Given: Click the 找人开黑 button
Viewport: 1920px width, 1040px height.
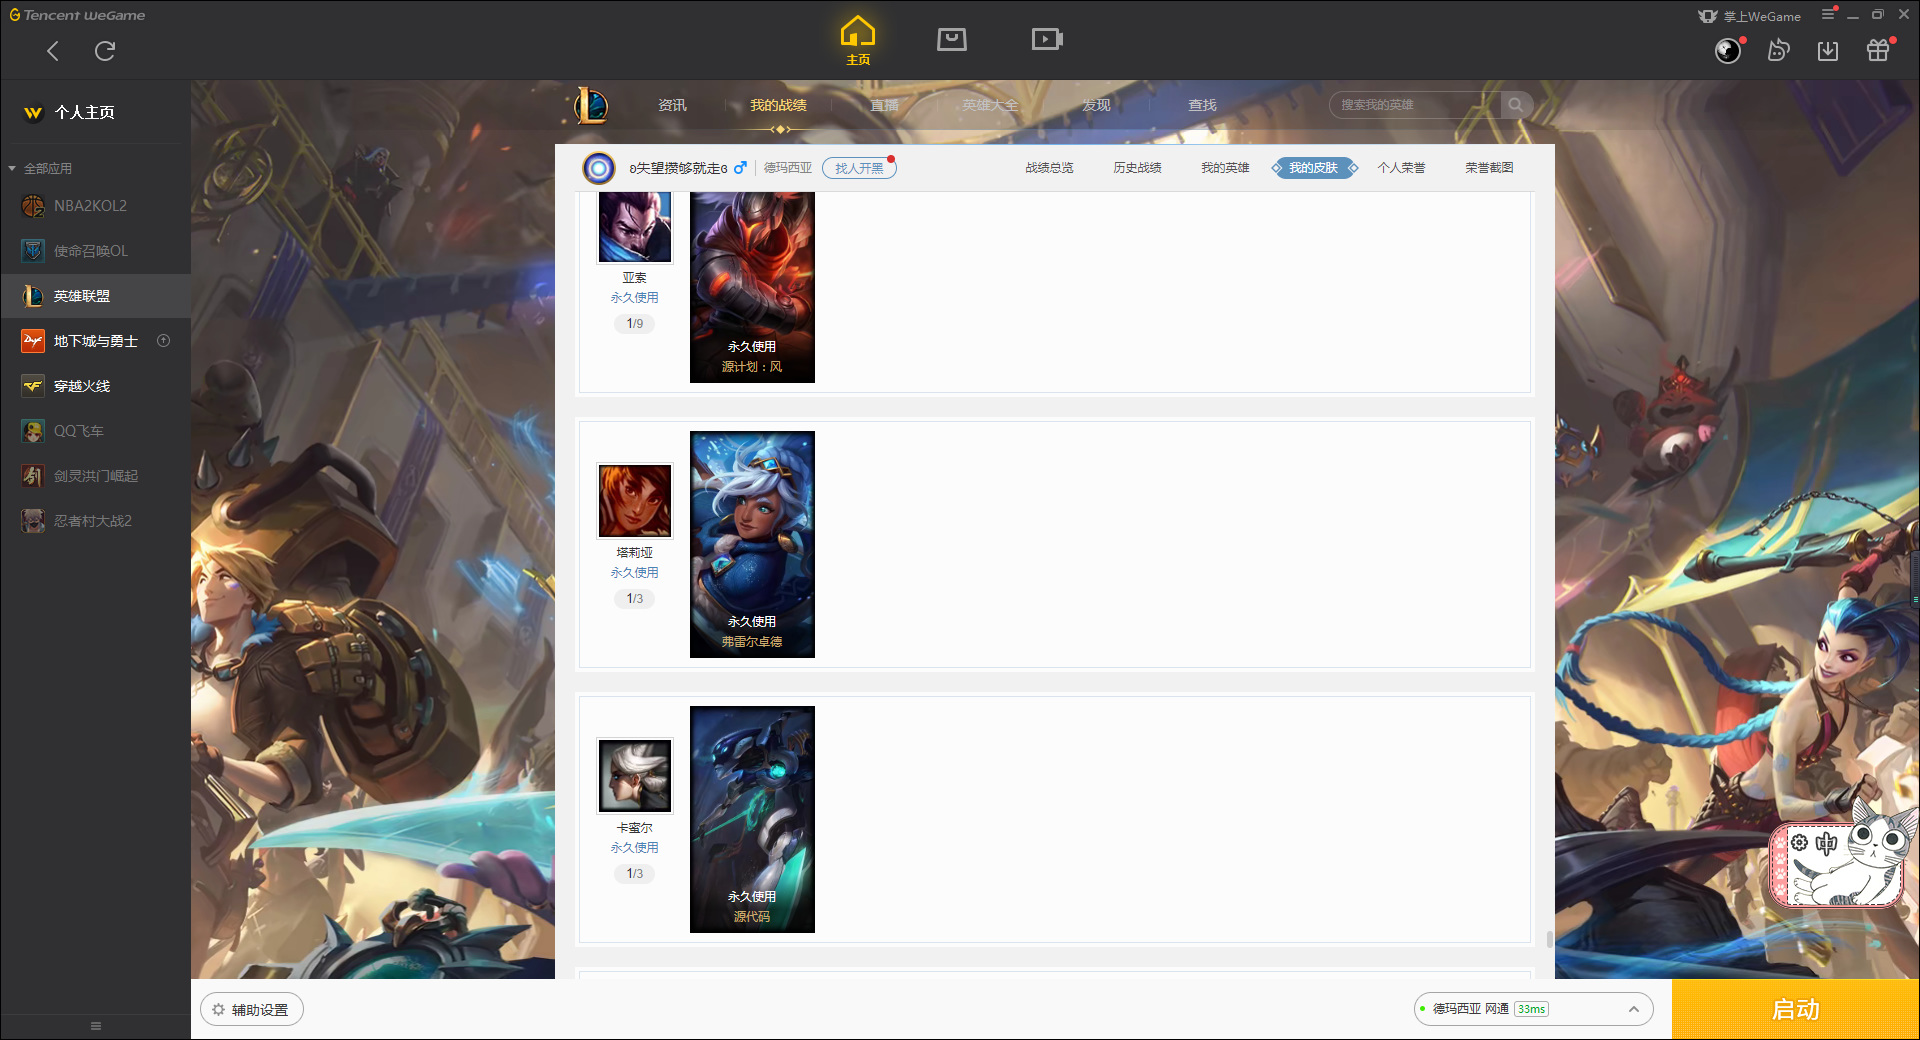Looking at the screenshot, I should pyautogui.click(x=859, y=168).
